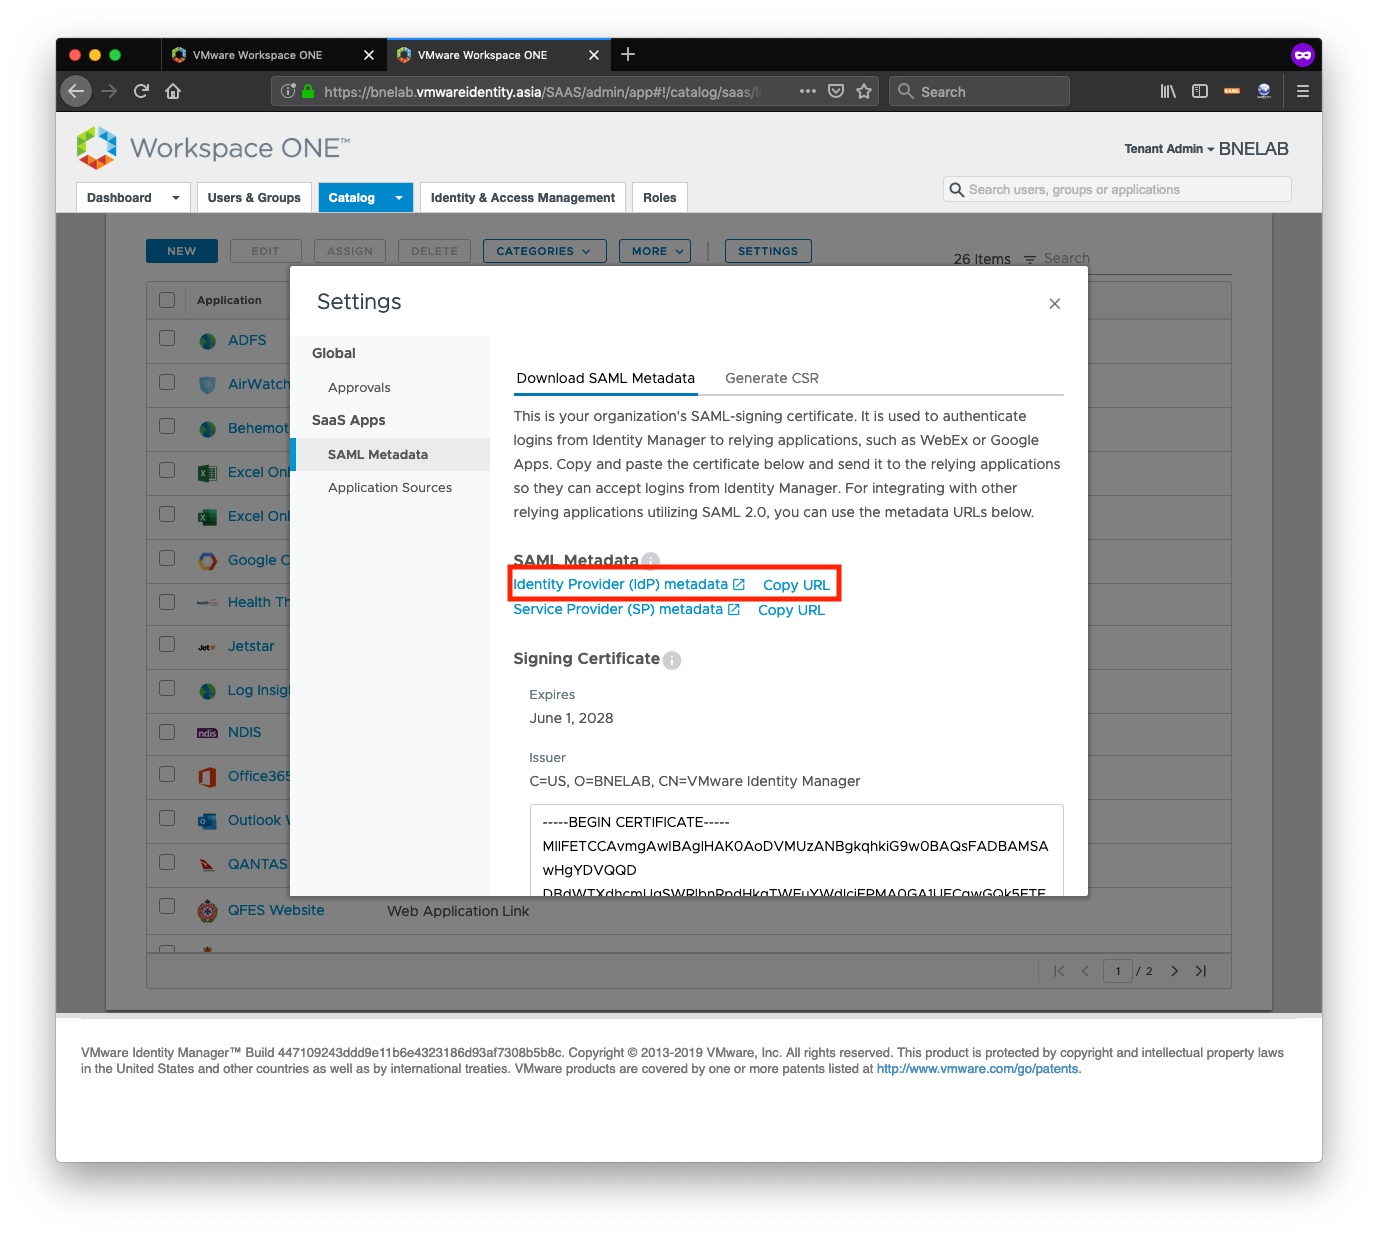Check the AirWatch row checkbox

(167, 382)
